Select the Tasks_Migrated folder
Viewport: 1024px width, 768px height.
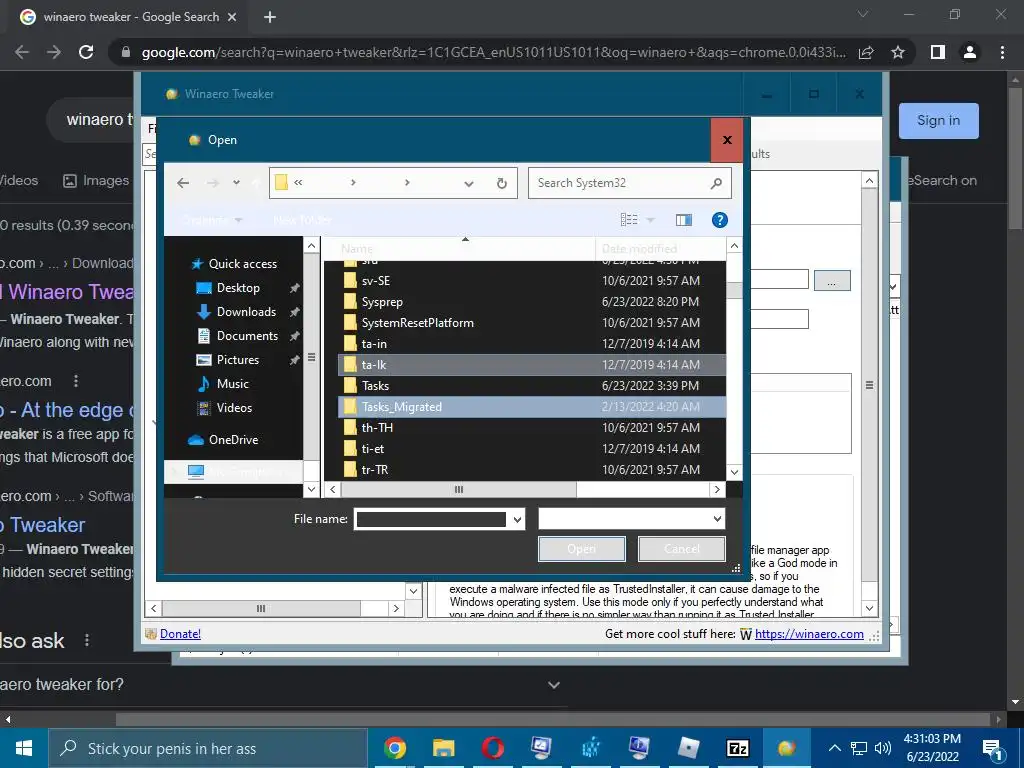531,407
